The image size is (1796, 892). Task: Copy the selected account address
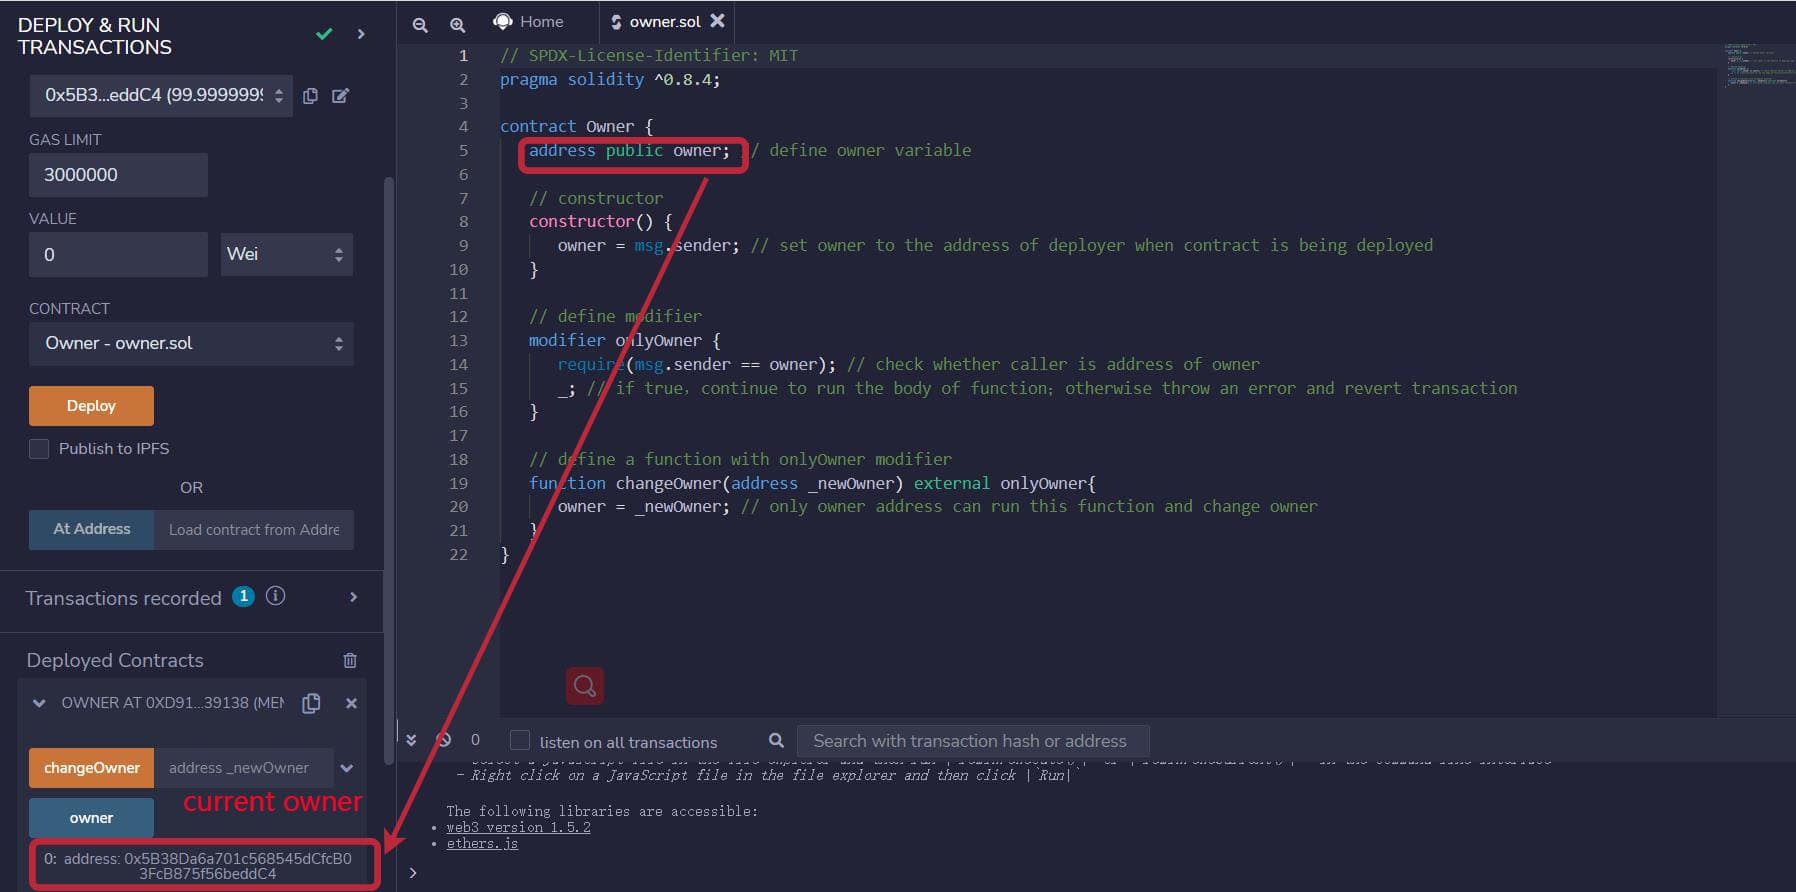310,96
